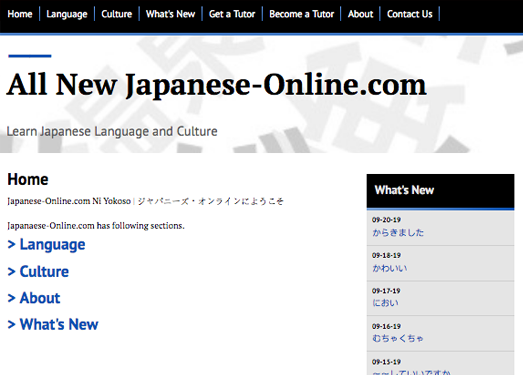Click the 'Home' page heading
Viewport: 523px width, 375px height.
(x=28, y=179)
